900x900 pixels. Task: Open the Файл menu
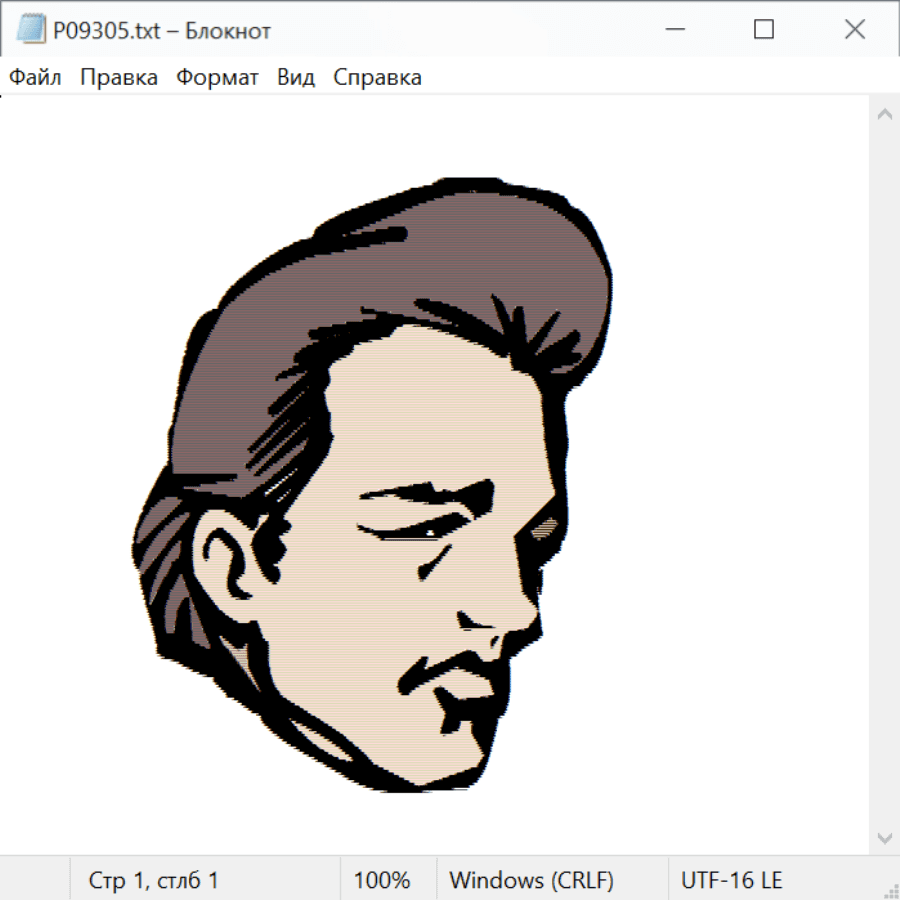[x=35, y=78]
